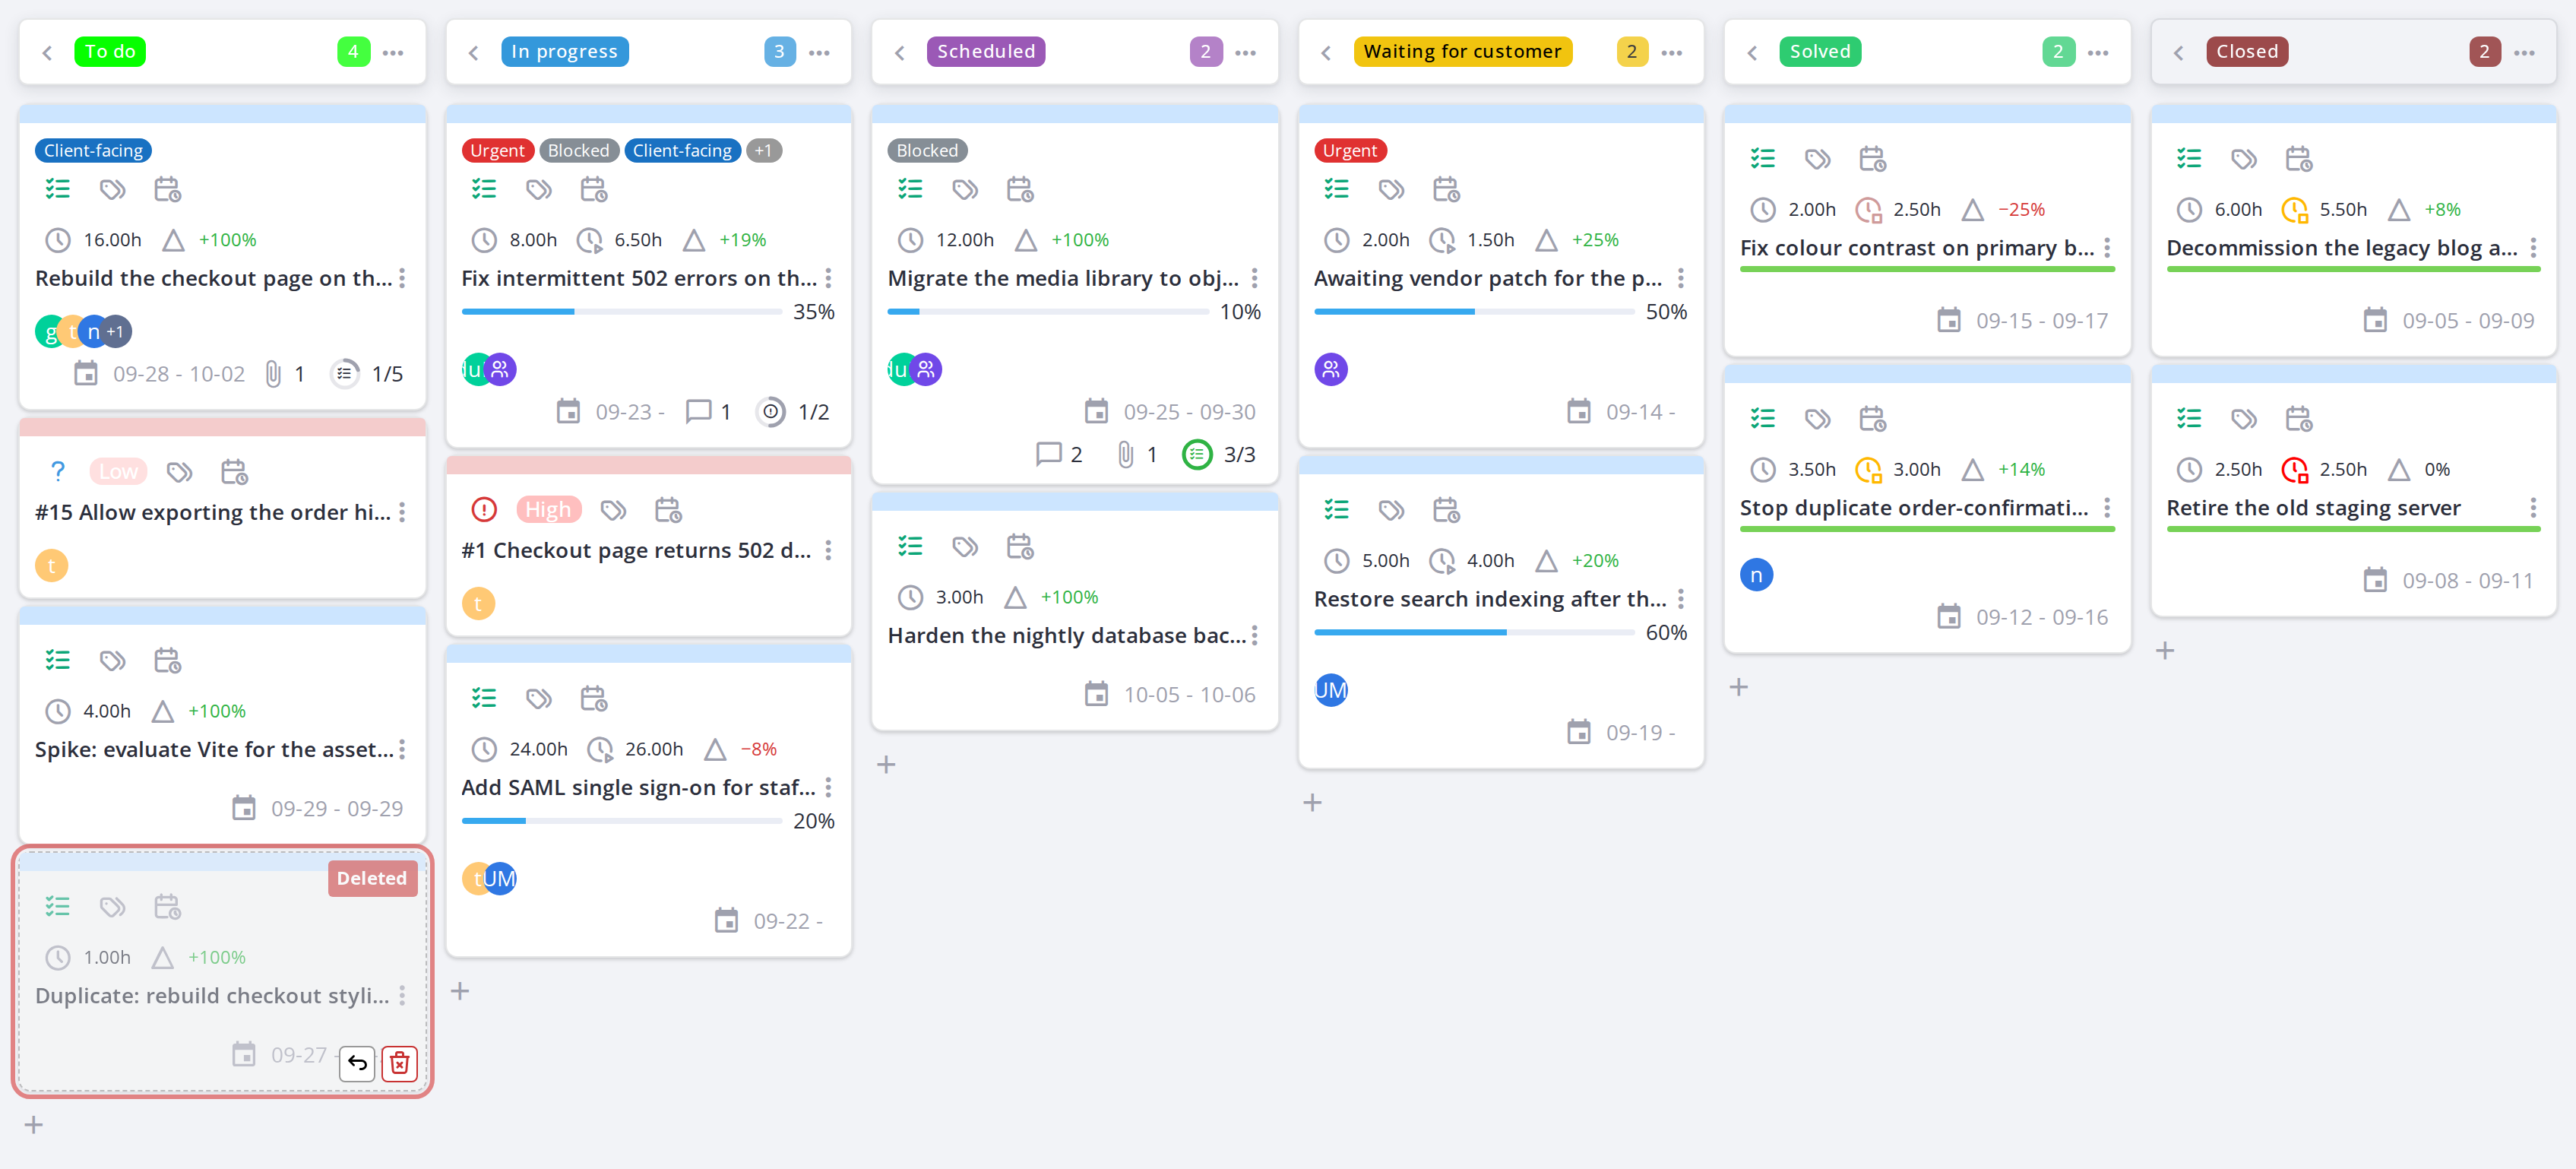Screen dimensions: 2576x1169
Task: Collapse the Closed column
Action: pyautogui.click(x=2179, y=52)
